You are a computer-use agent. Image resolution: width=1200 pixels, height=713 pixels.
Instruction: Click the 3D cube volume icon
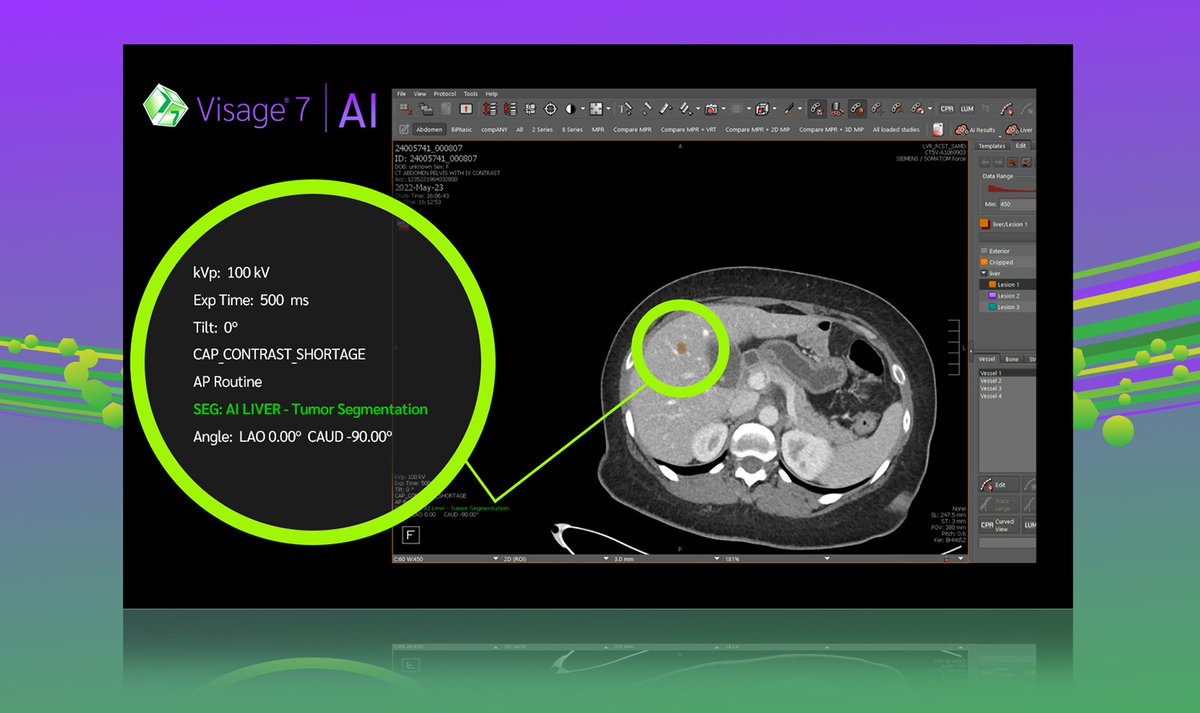click(x=762, y=109)
